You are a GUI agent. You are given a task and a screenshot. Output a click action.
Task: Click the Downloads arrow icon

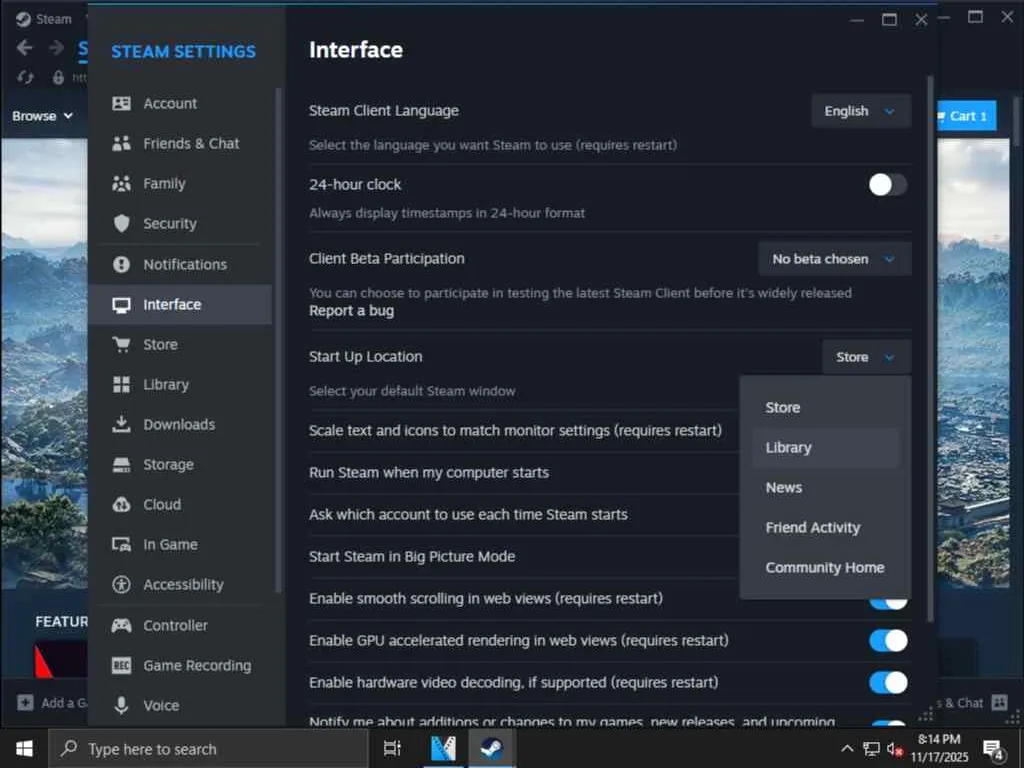coord(121,424)
